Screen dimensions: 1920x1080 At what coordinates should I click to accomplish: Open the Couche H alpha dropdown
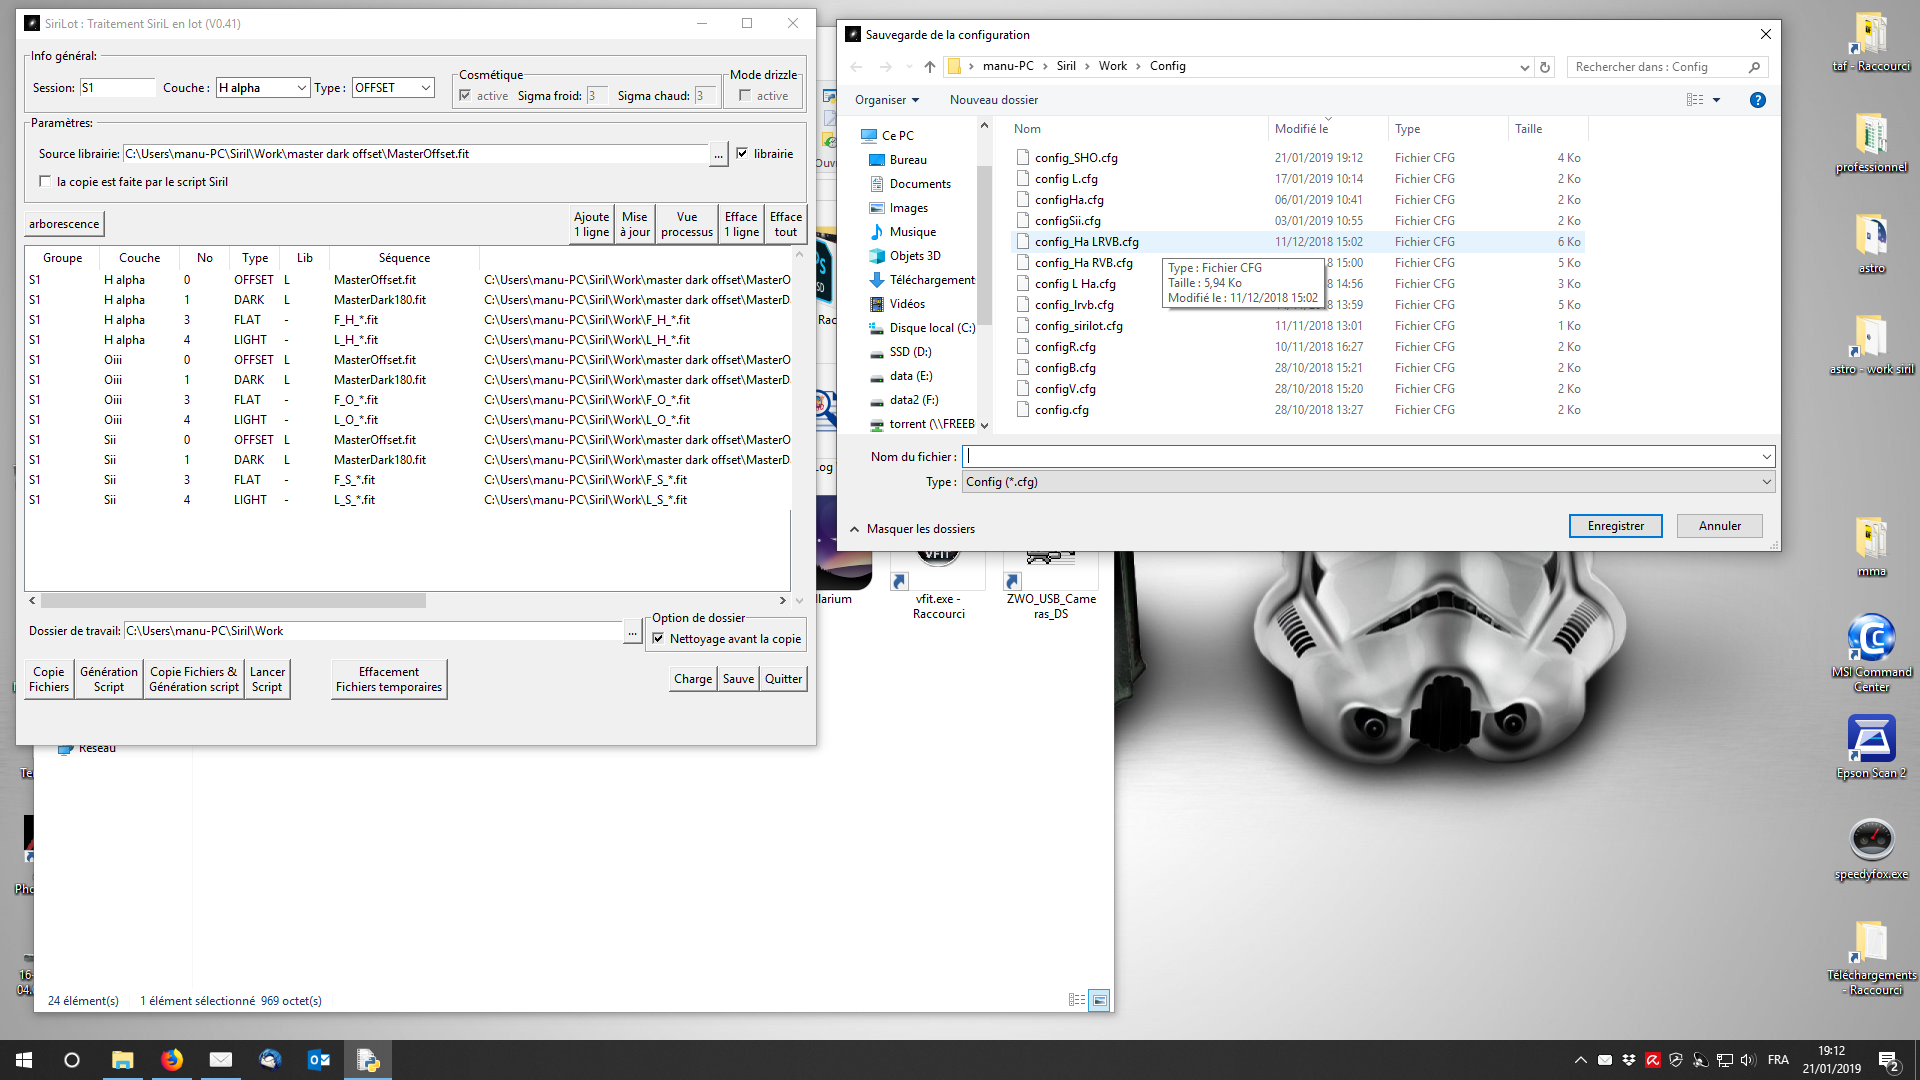pyautogui.click(x=301, y=88)
